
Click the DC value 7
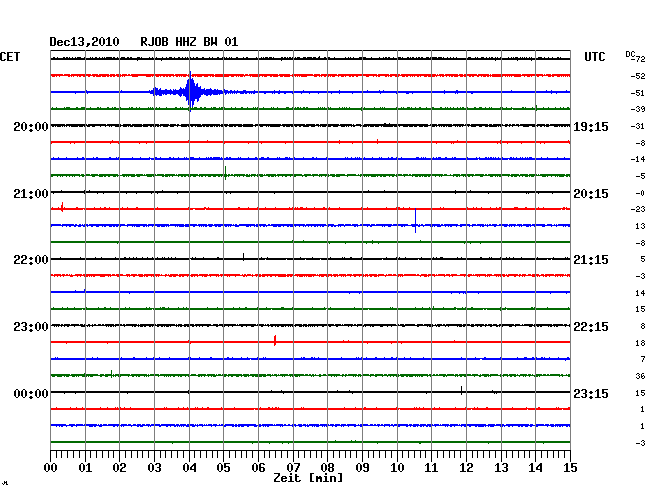click(x=643, y=359)
